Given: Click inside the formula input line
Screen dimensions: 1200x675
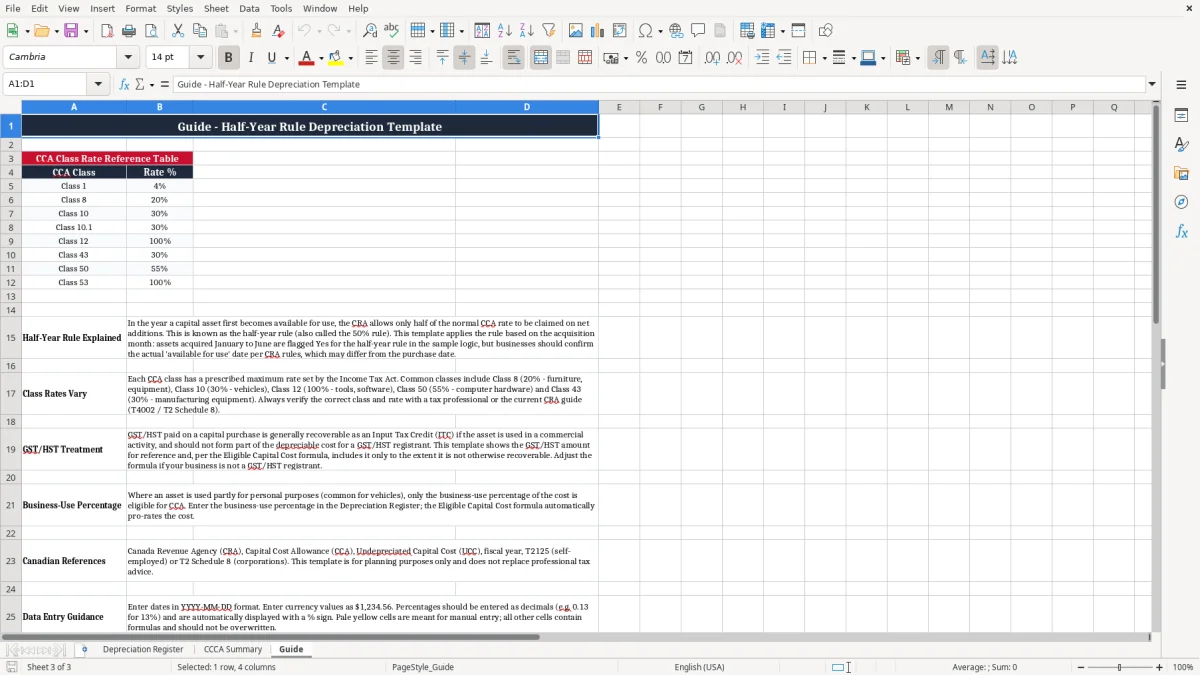Looking at the screenshot, I should 659,84.
